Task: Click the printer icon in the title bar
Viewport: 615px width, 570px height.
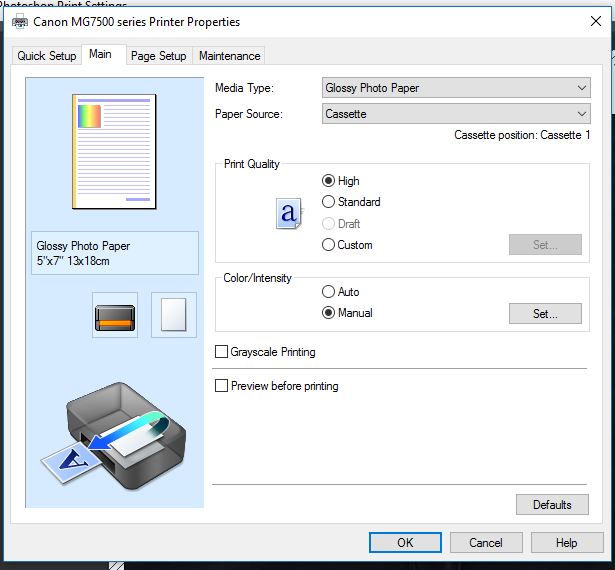Action: coord(20,21)
